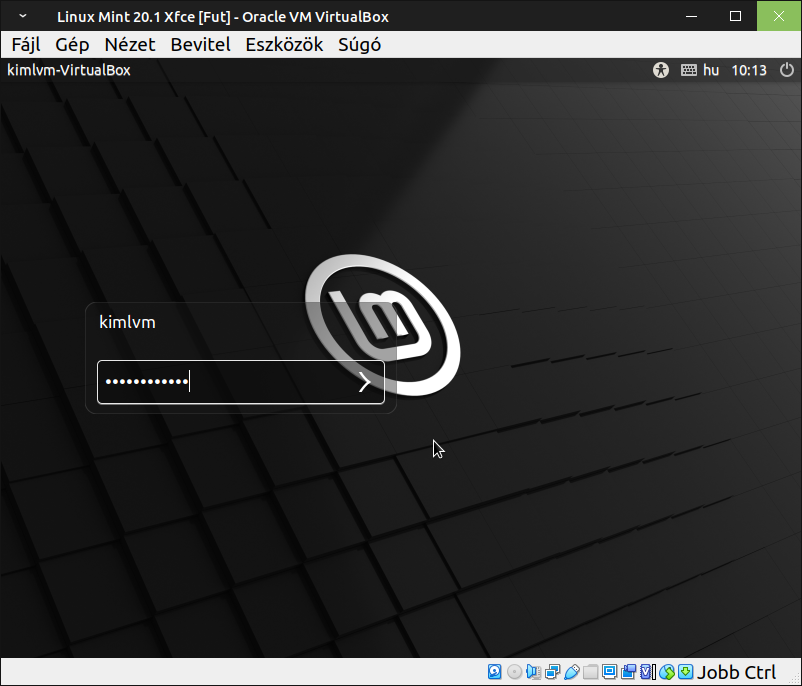Open the Súgó menu
Screen dimensions: 802x686
pyautogui.click(x=359, y=45)
